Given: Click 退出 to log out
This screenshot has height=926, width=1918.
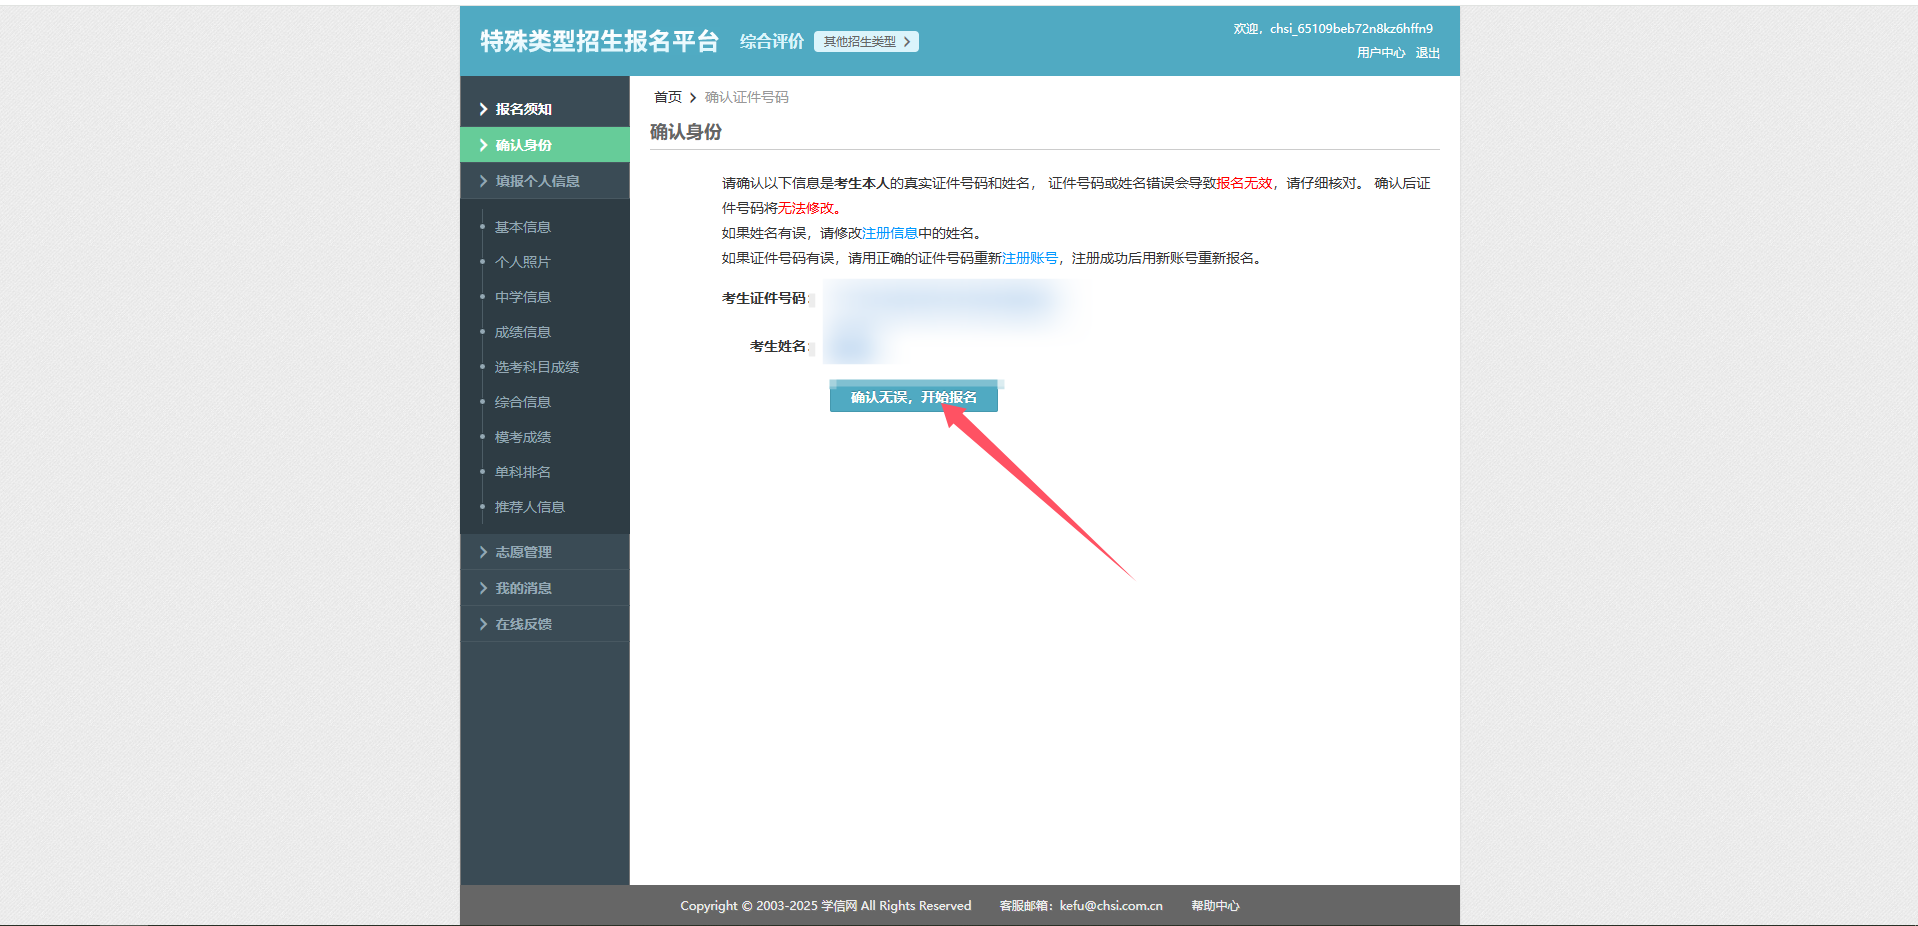Looking at the screenshot, I should 1427,53.
